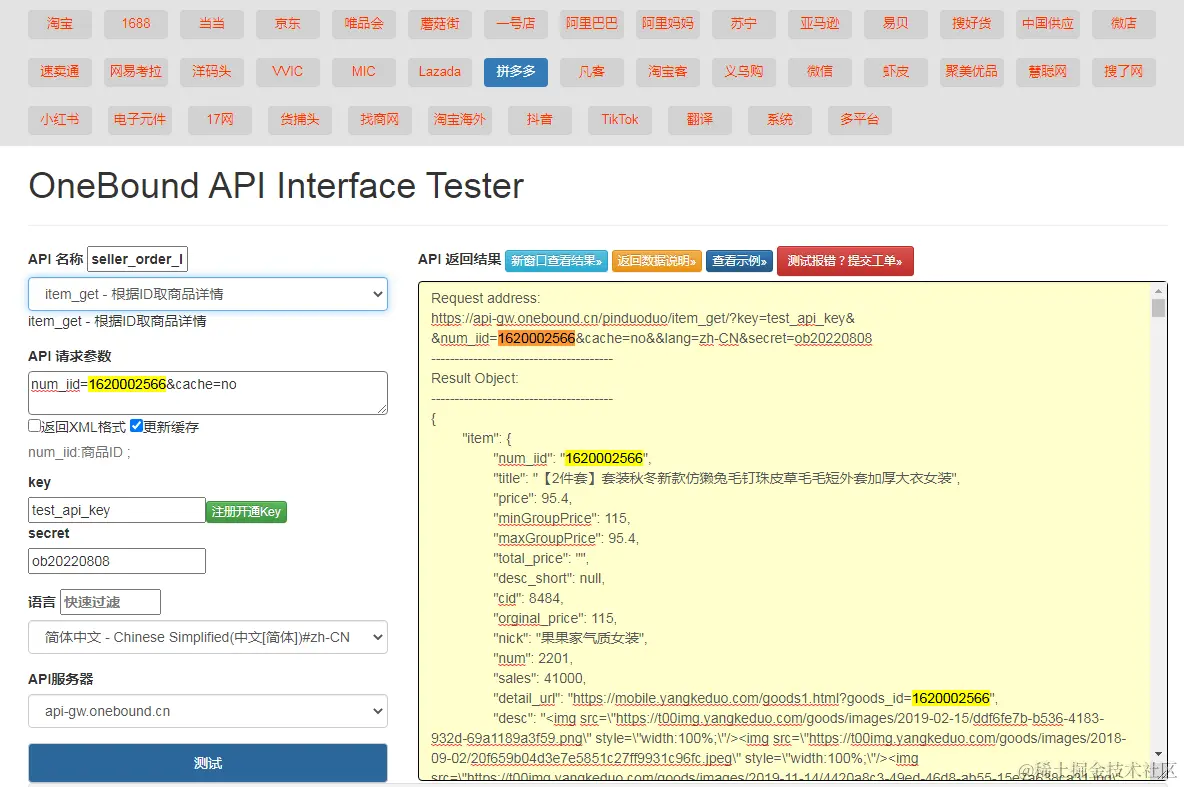Open the 中国供应 platform tab
Screen dimensions: 1184x787
1047,24
